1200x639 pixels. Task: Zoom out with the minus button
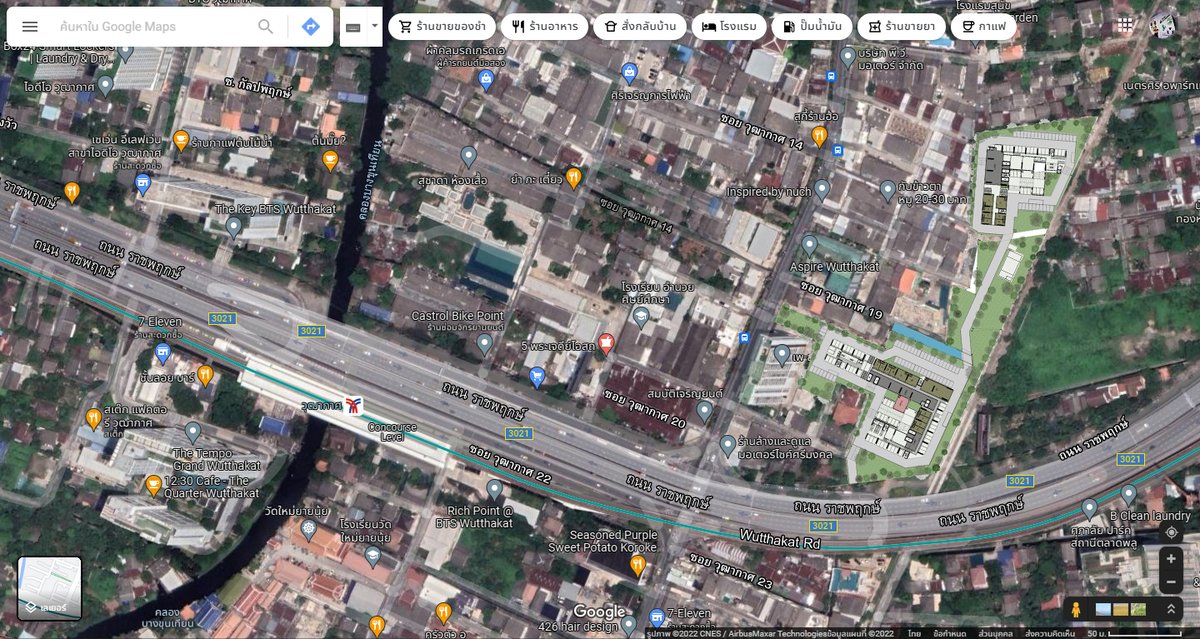(x=1171, y=582)
